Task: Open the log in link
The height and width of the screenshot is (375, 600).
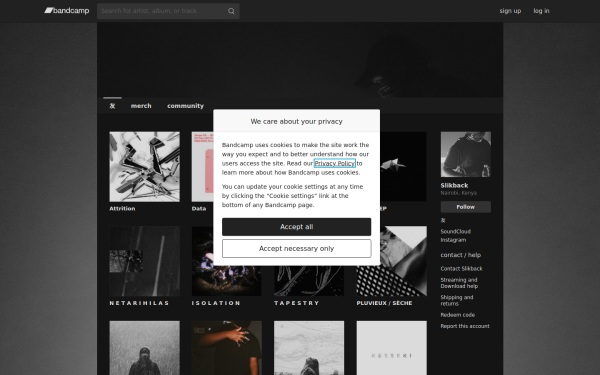Action: [x=541, y=11]
